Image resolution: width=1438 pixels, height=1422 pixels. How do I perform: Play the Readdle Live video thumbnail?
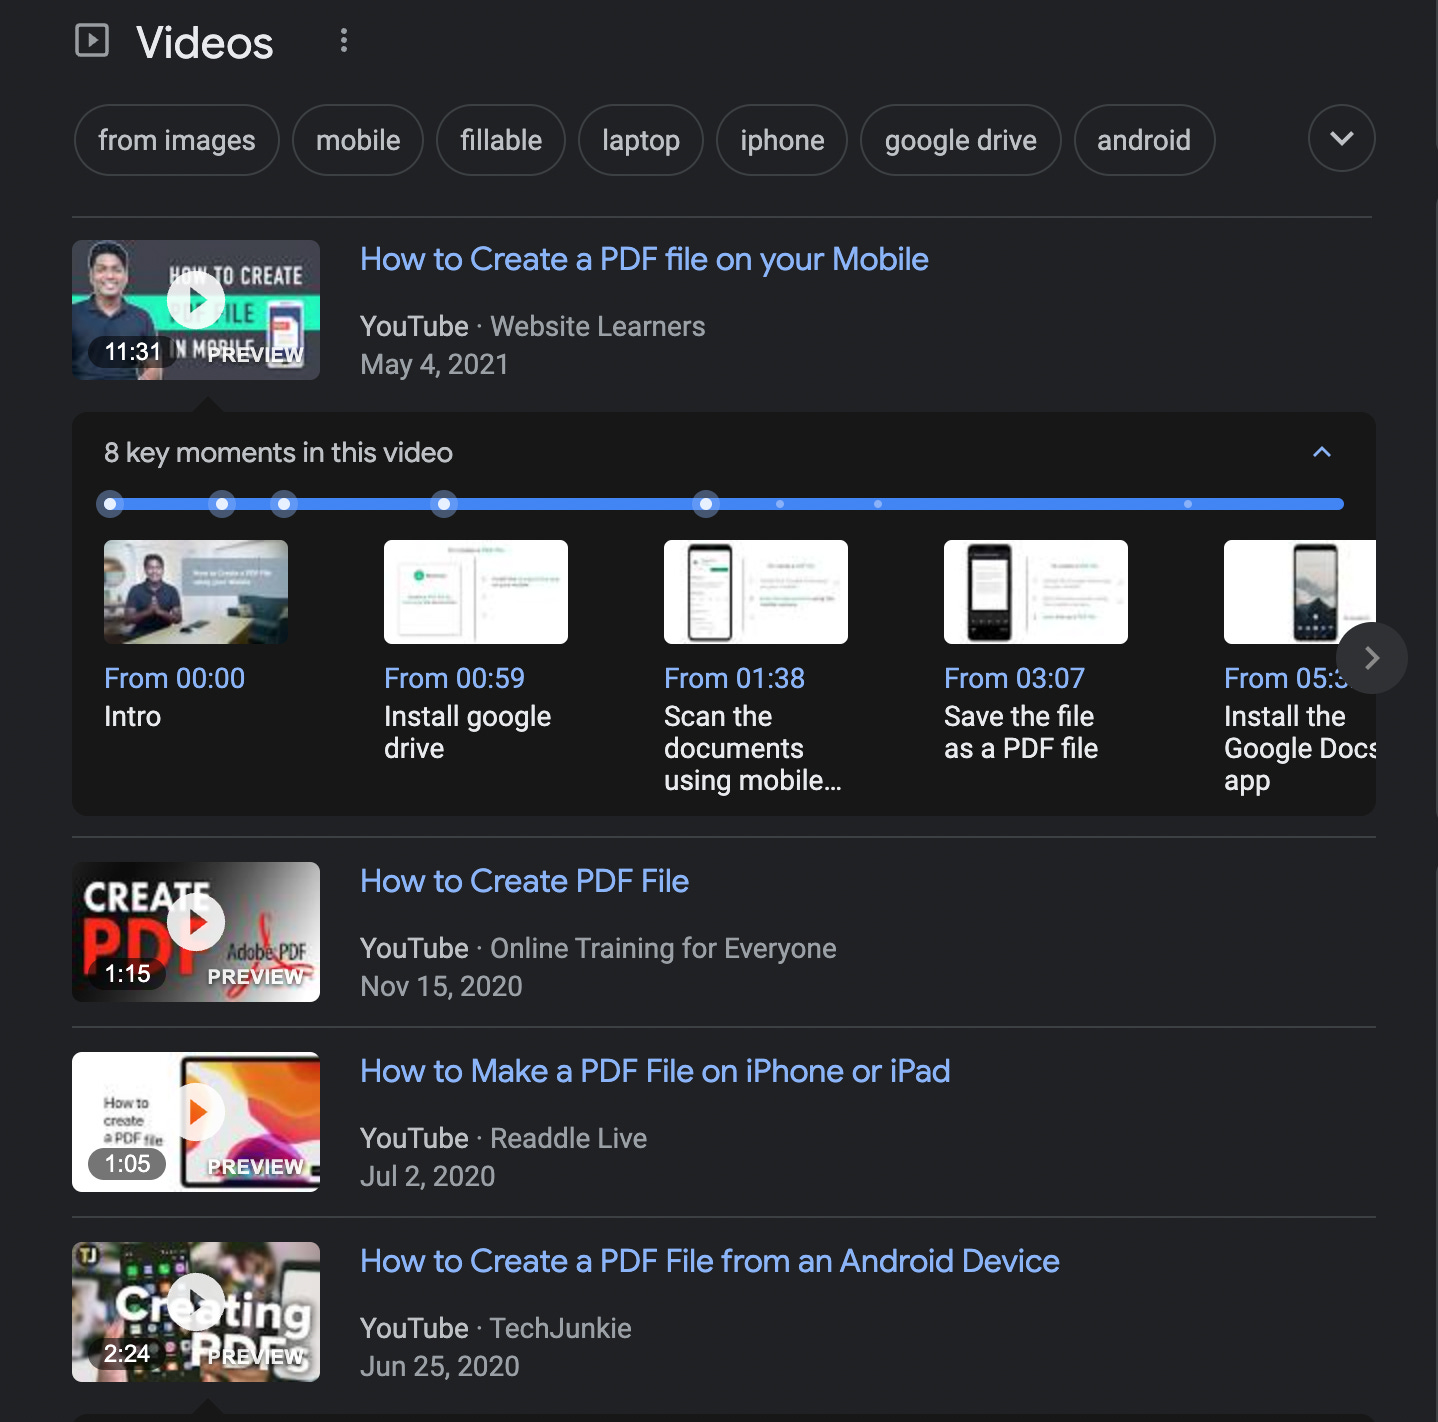point(196,1122)
